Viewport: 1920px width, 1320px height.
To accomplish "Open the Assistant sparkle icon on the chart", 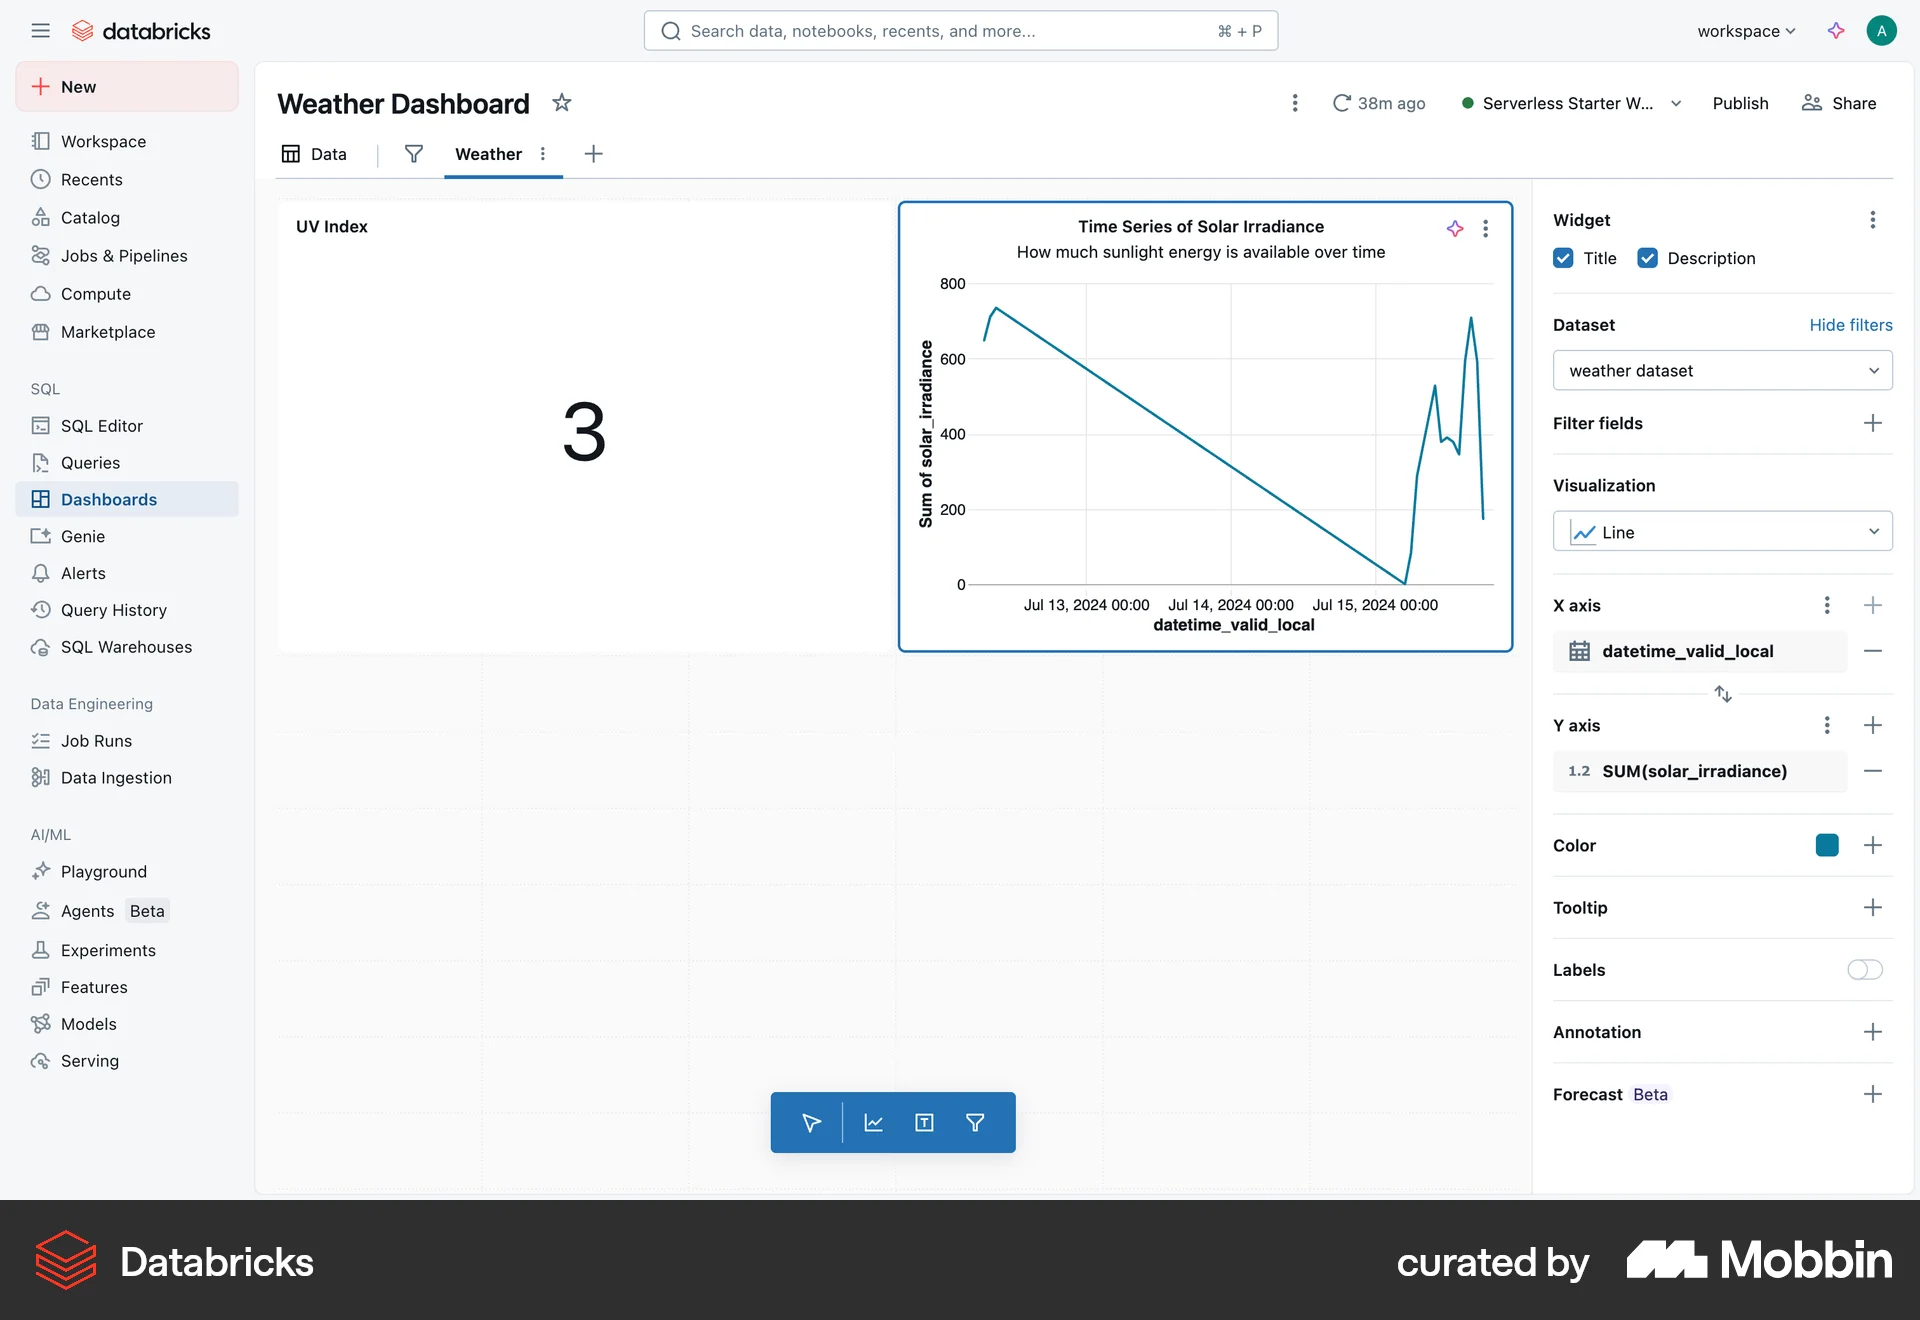I will coord(1454,228).
